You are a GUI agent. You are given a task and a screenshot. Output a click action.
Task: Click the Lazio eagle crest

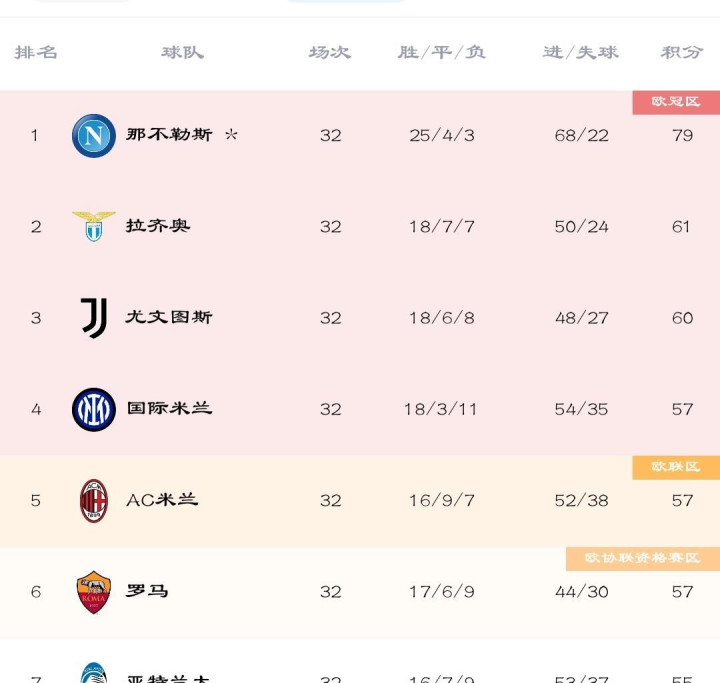coord(94,226)
